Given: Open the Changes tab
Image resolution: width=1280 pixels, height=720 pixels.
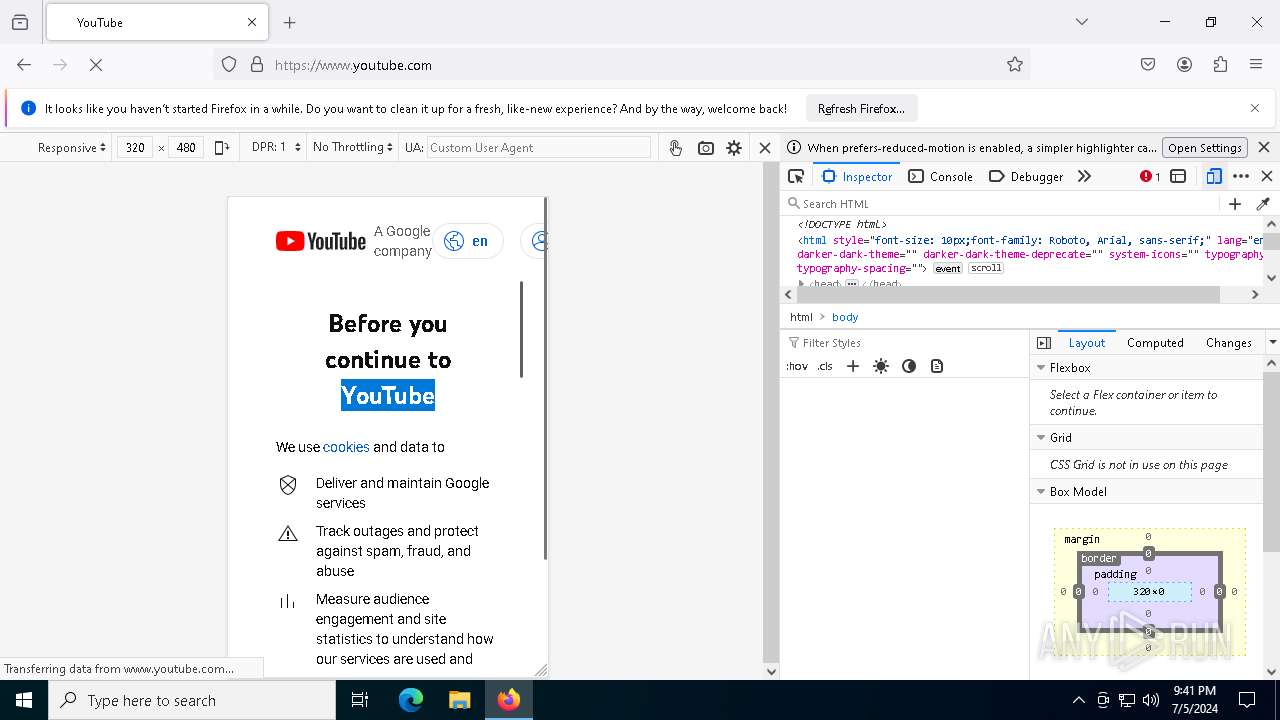Looking at the screenshot, I should pos(1229,342).
